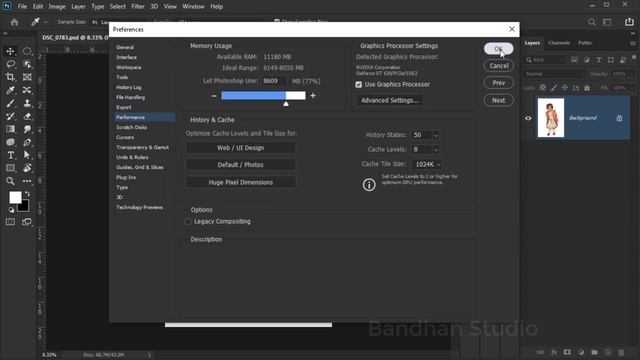Image resolution: width=640 pixels, height=360 pixels.
Task: Select the Lasso tool
Action: [x=10, y=64]
